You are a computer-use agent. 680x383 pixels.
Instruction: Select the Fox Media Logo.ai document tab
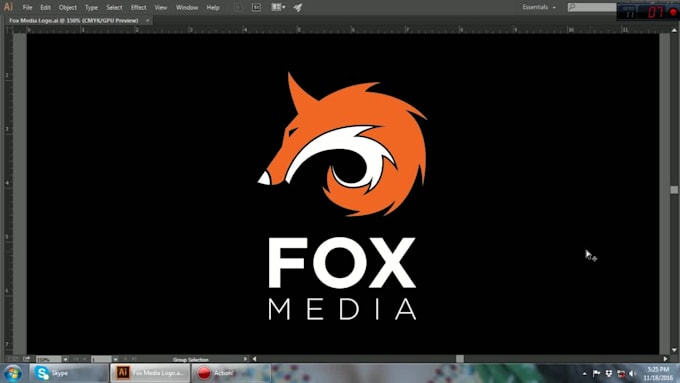[x=74, y=20]
